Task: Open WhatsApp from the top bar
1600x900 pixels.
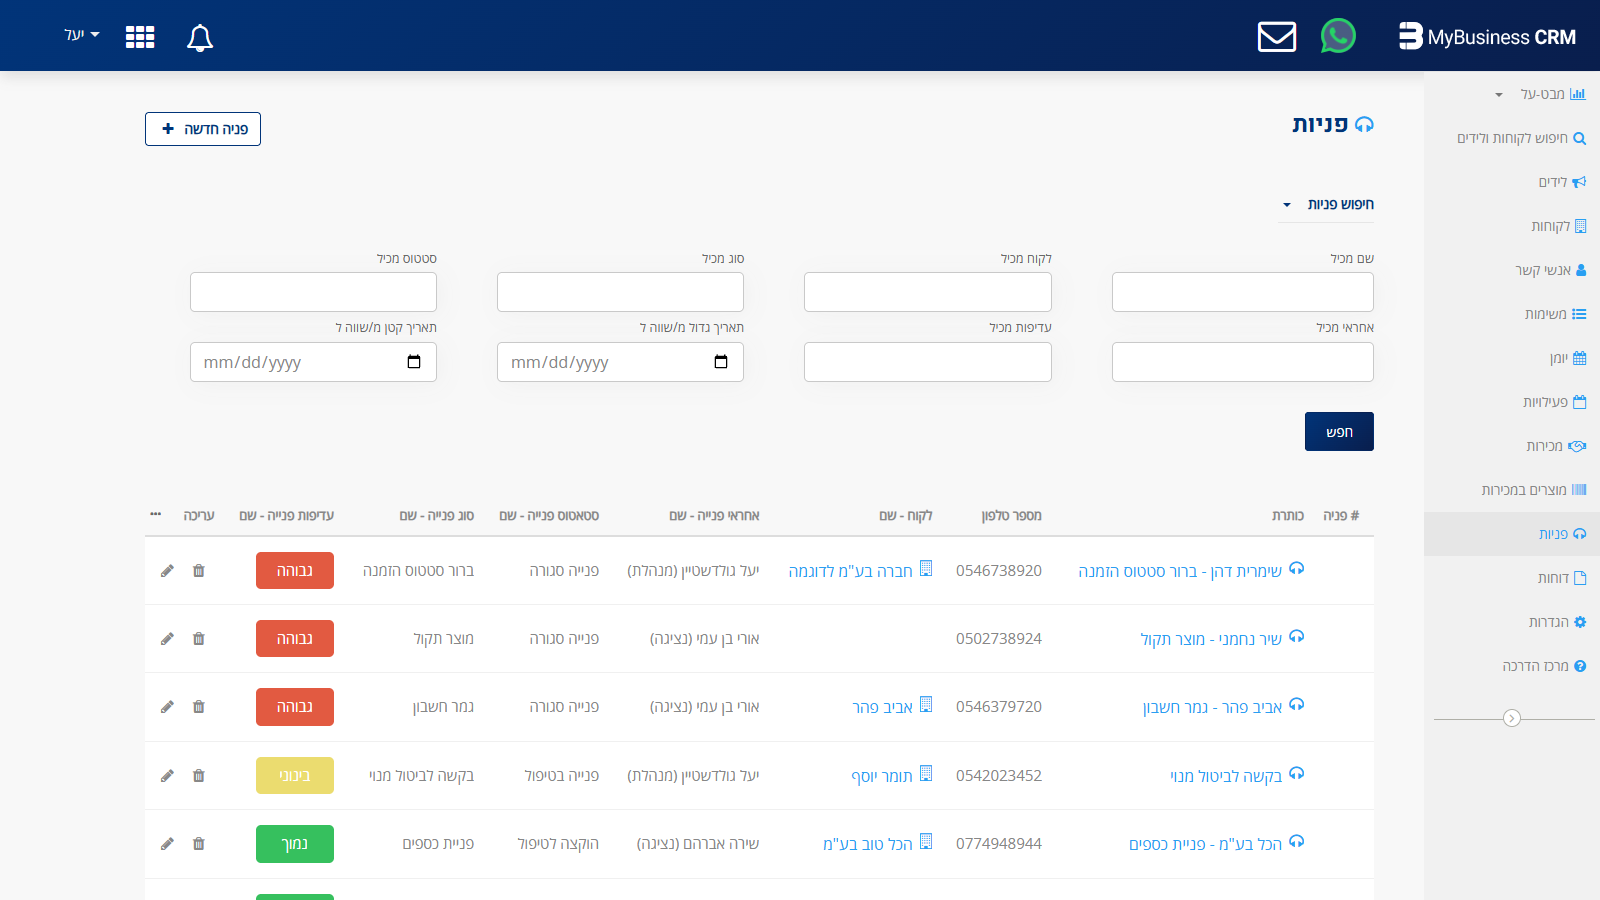Action: (1337, 37)
